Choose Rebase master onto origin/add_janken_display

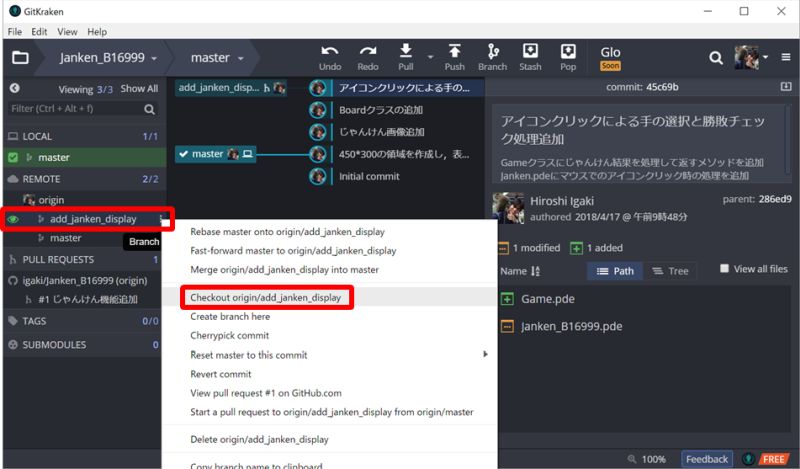[287, 232]
